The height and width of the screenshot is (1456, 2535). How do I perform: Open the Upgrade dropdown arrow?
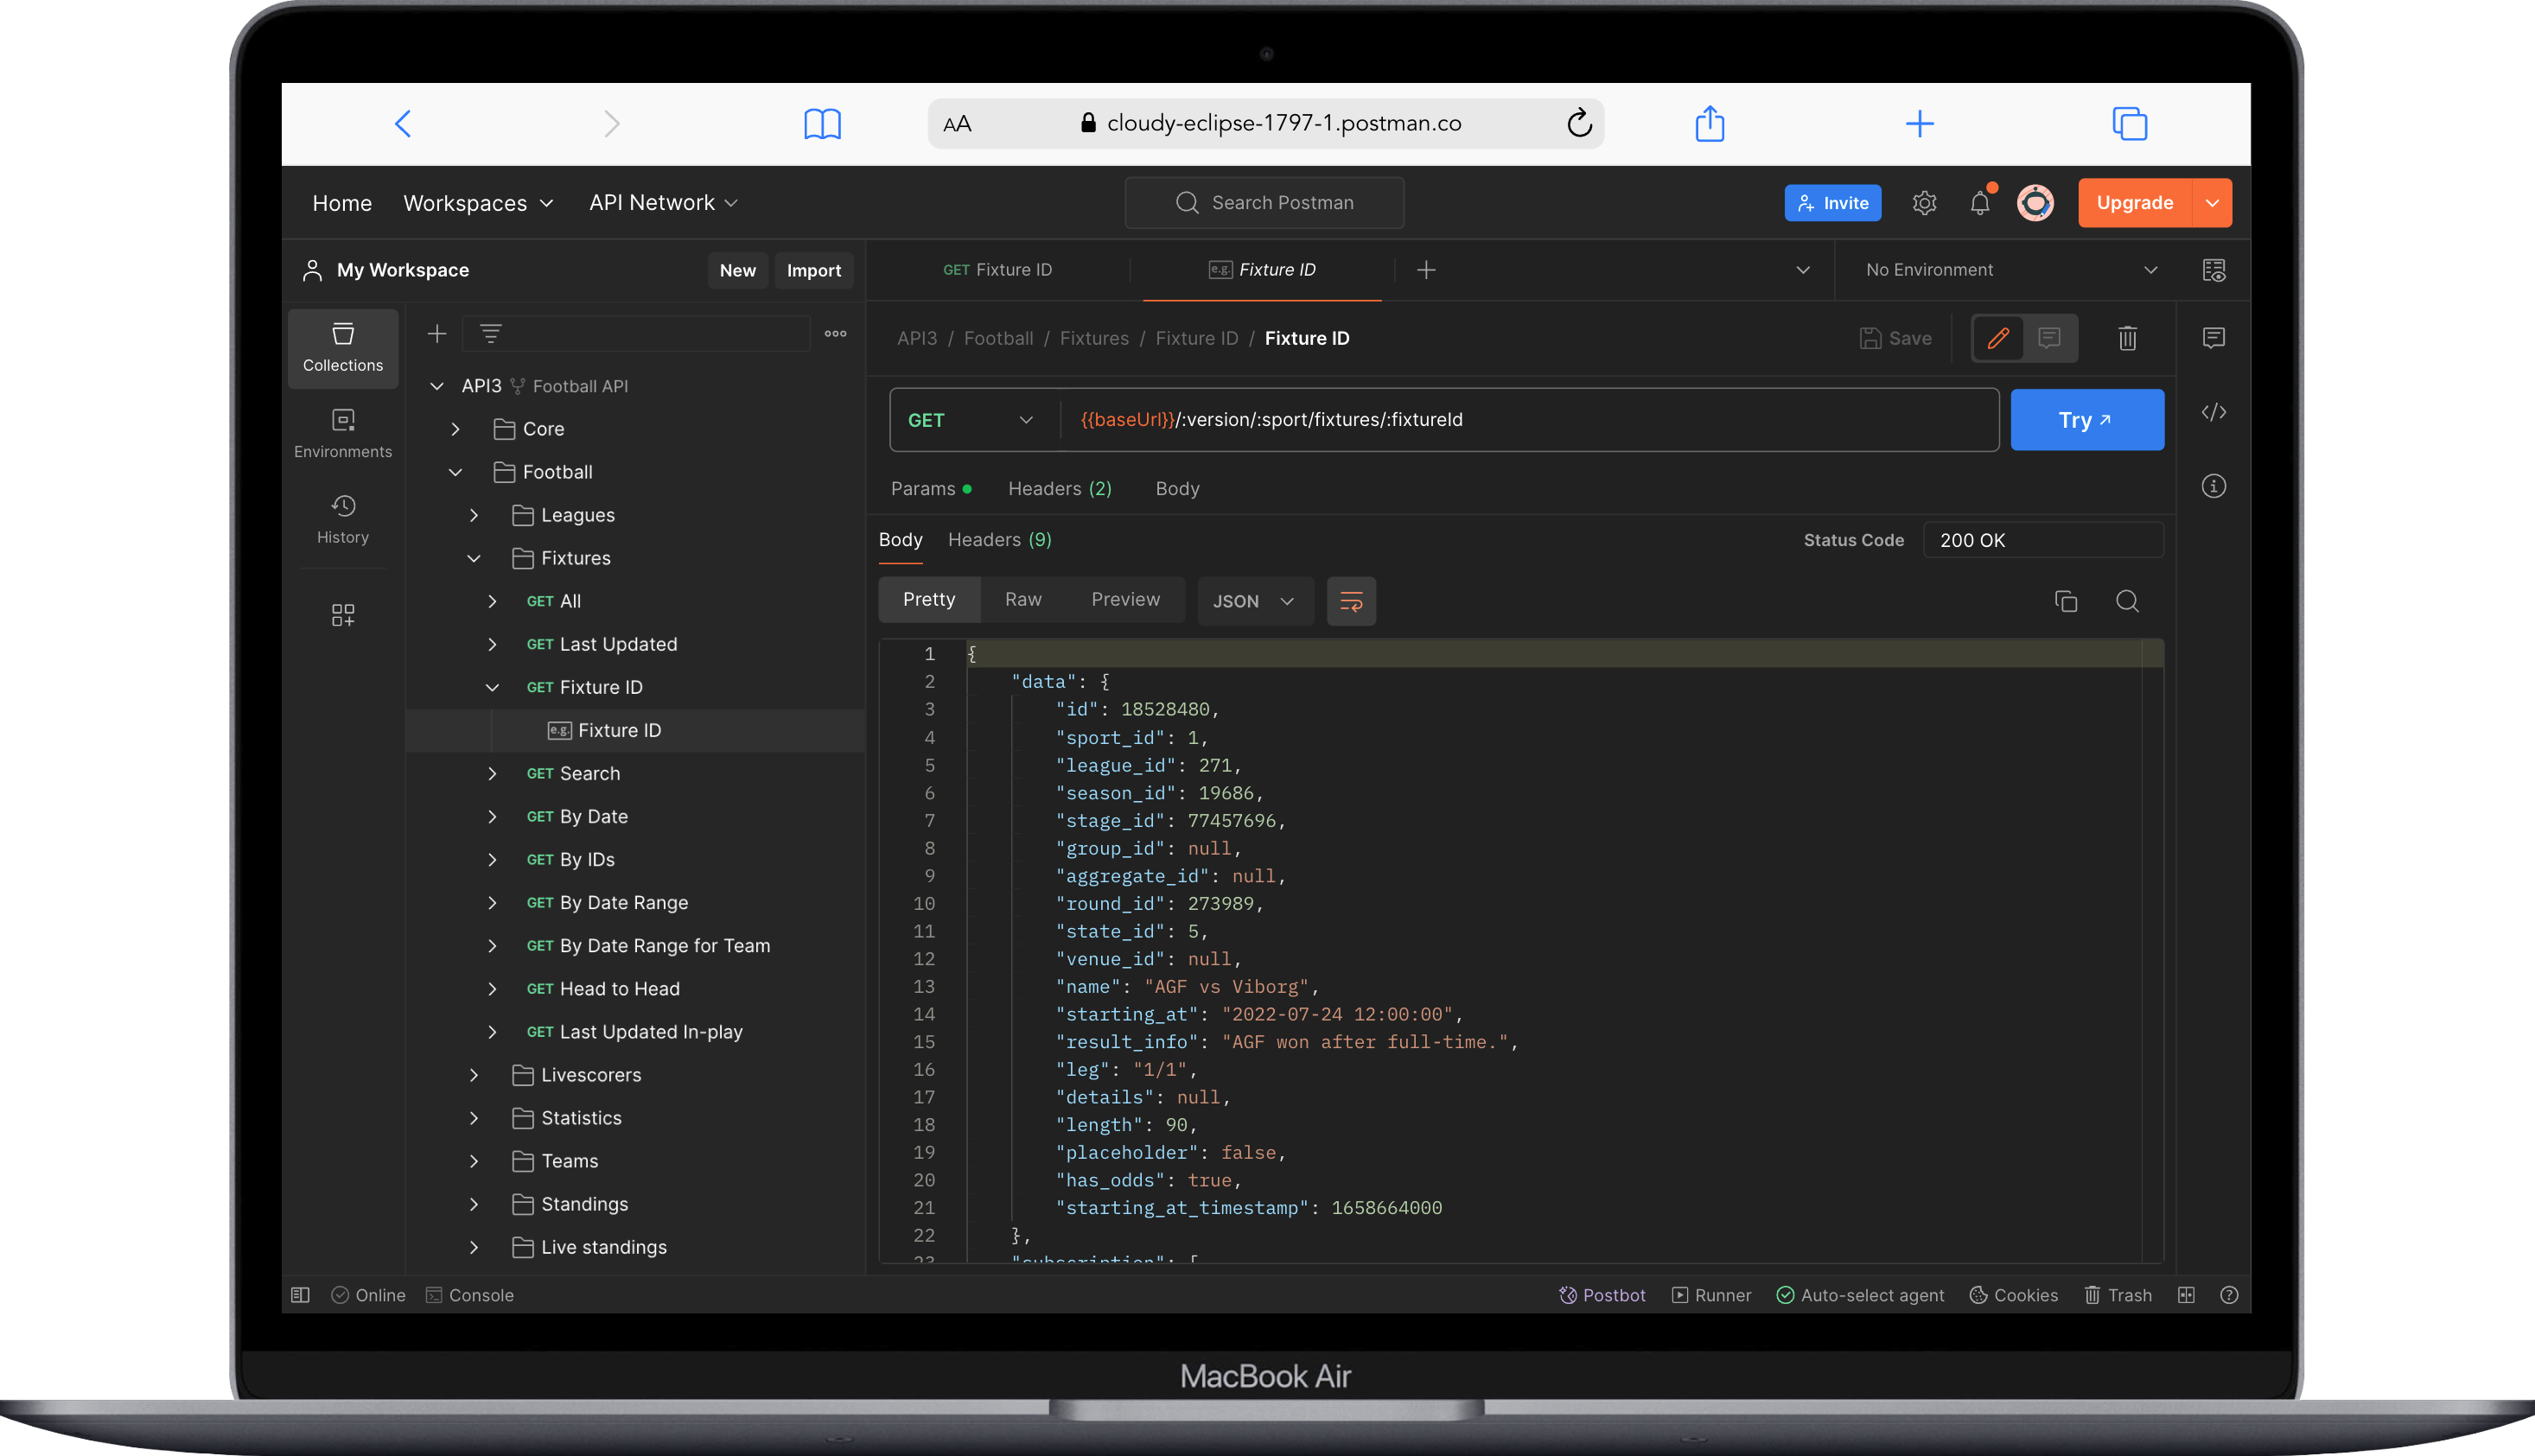click(x=2212, y=203)
